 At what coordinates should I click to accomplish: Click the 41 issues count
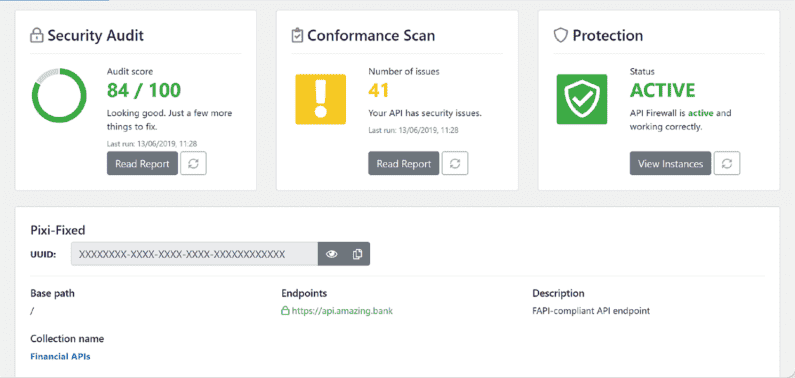379,90
